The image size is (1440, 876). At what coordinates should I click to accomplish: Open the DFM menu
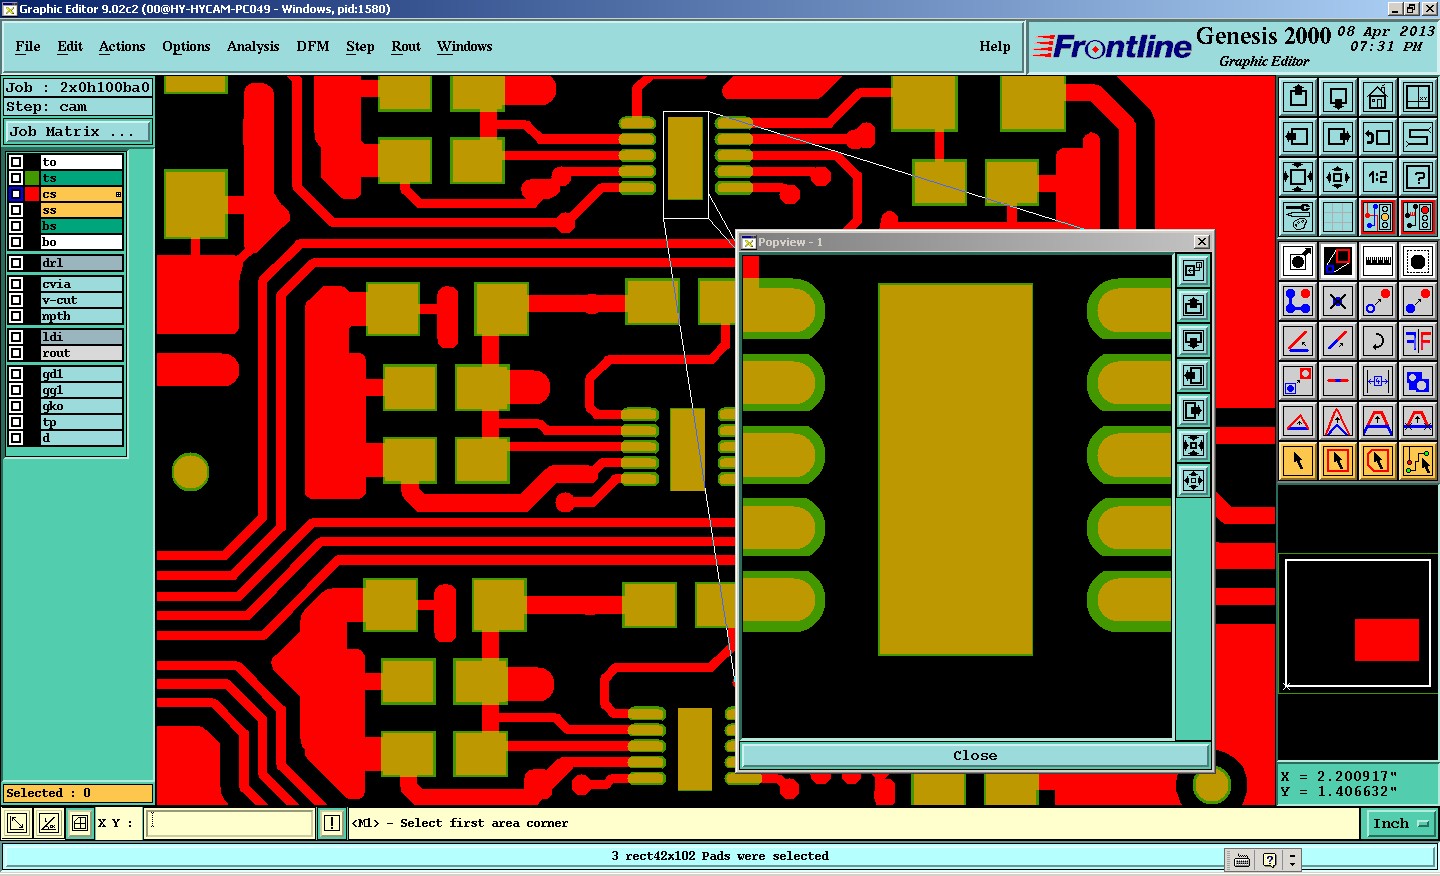point(313,46)
